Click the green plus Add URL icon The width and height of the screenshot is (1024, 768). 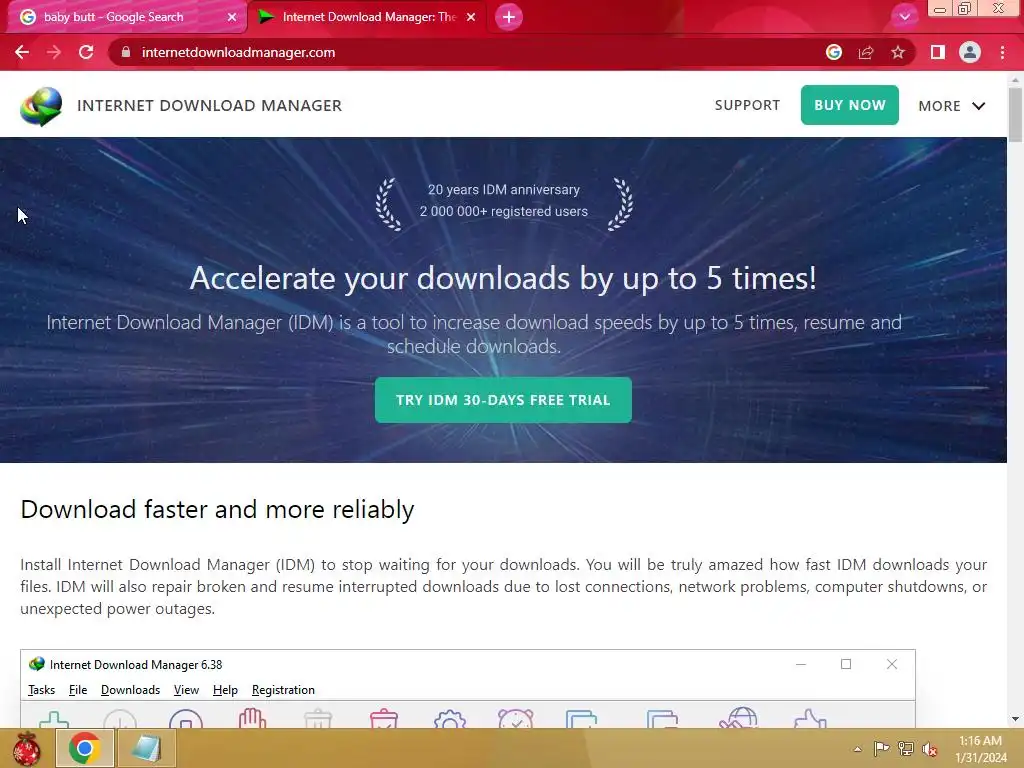pyautogui.click(x=54, y=719)
